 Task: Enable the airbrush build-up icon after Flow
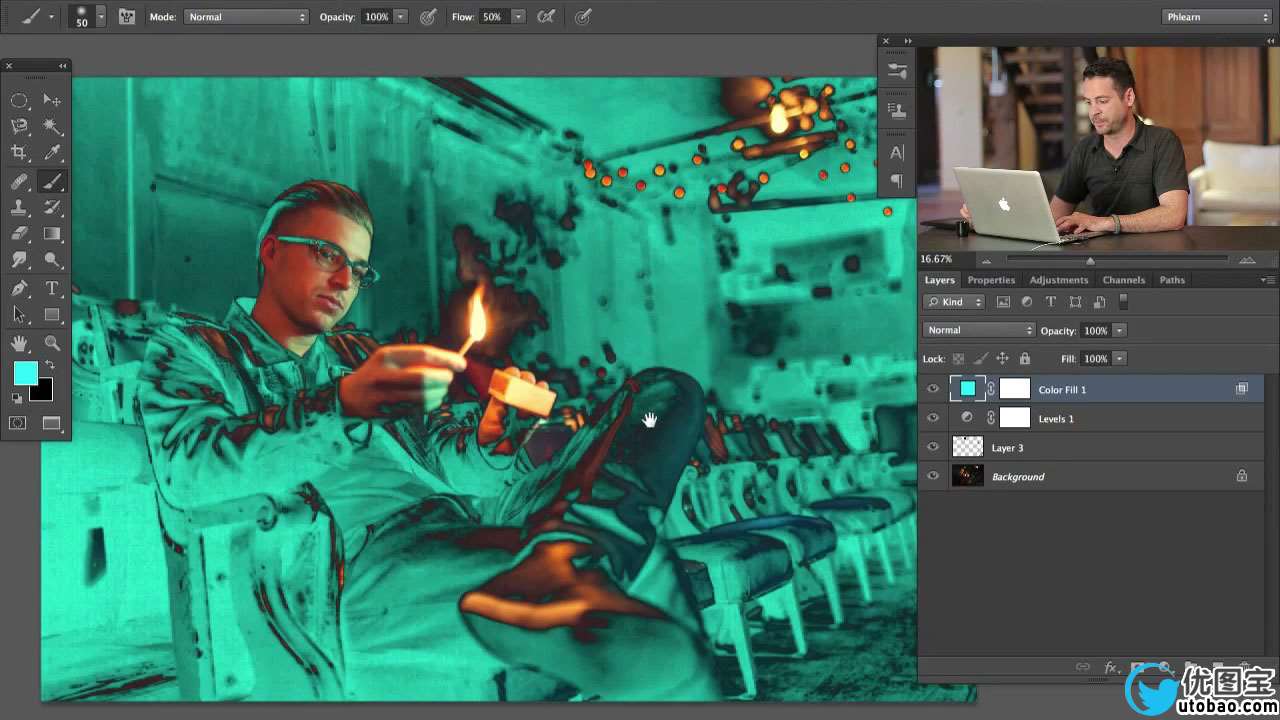pyautogui.click(x=546, y=17)
